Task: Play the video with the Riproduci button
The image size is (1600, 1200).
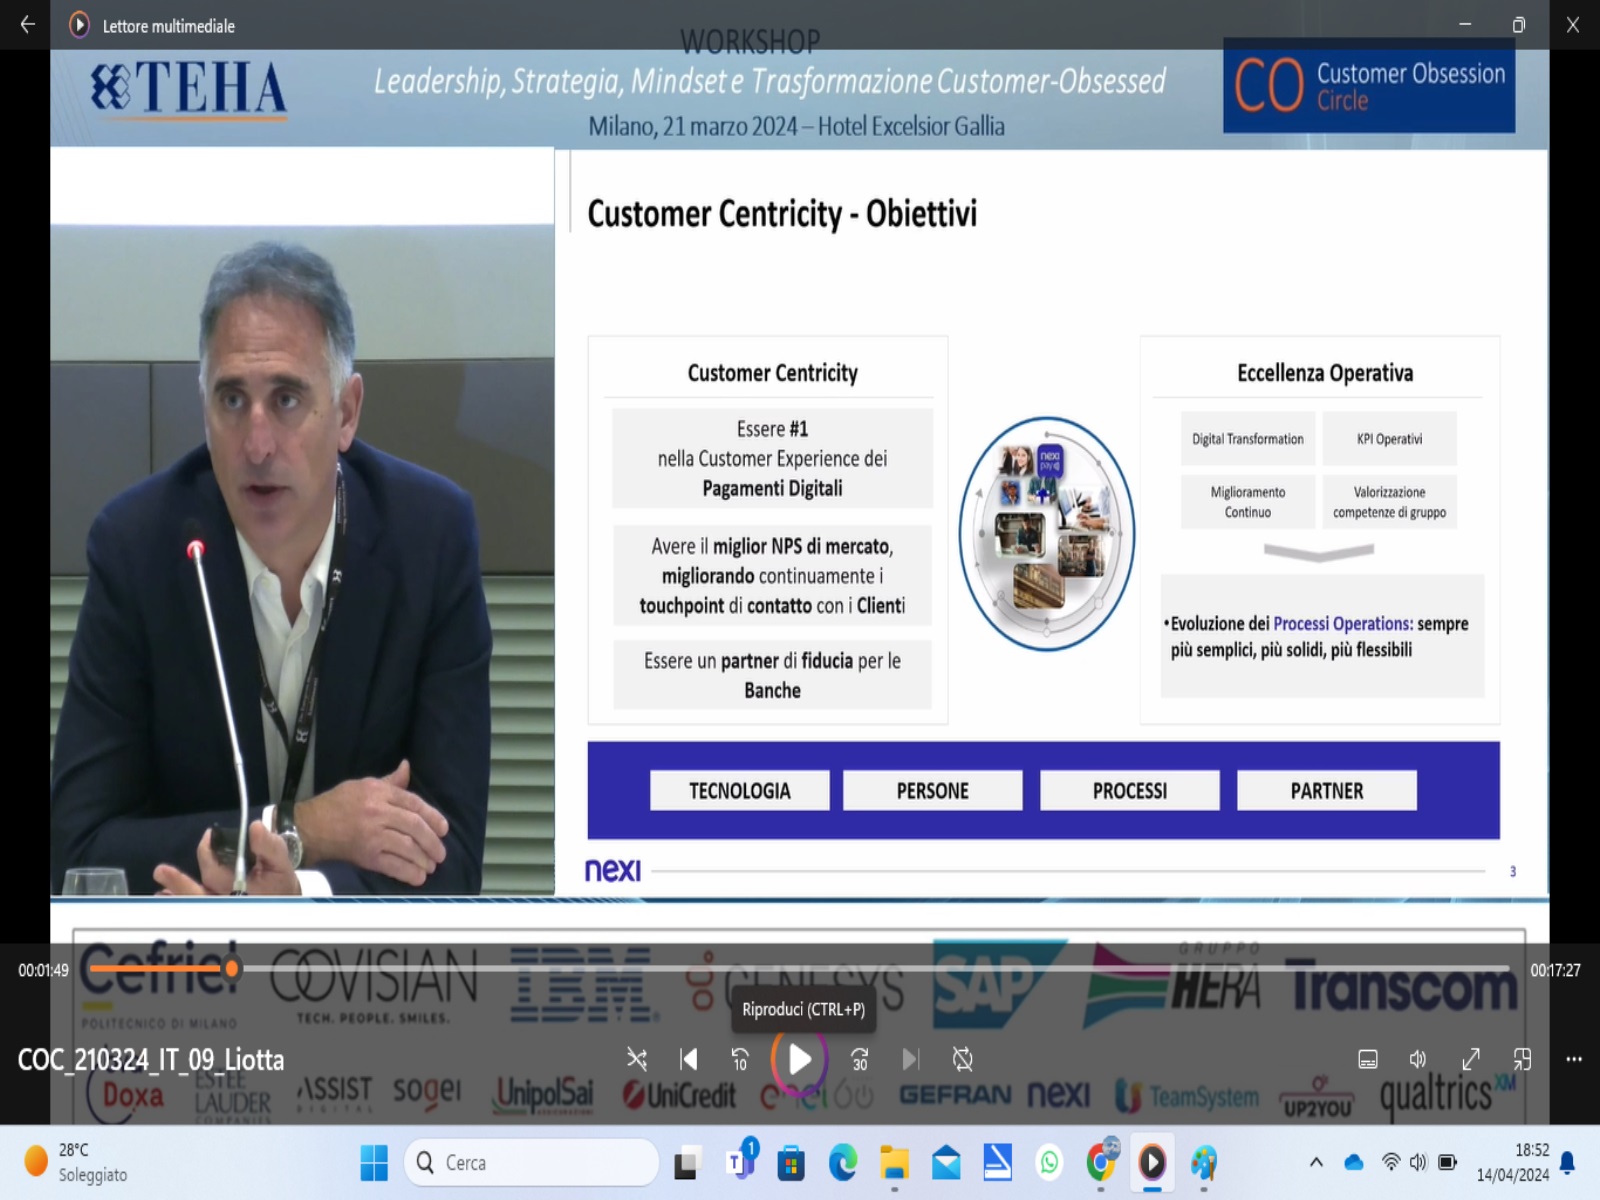Action: point(799,1059)
